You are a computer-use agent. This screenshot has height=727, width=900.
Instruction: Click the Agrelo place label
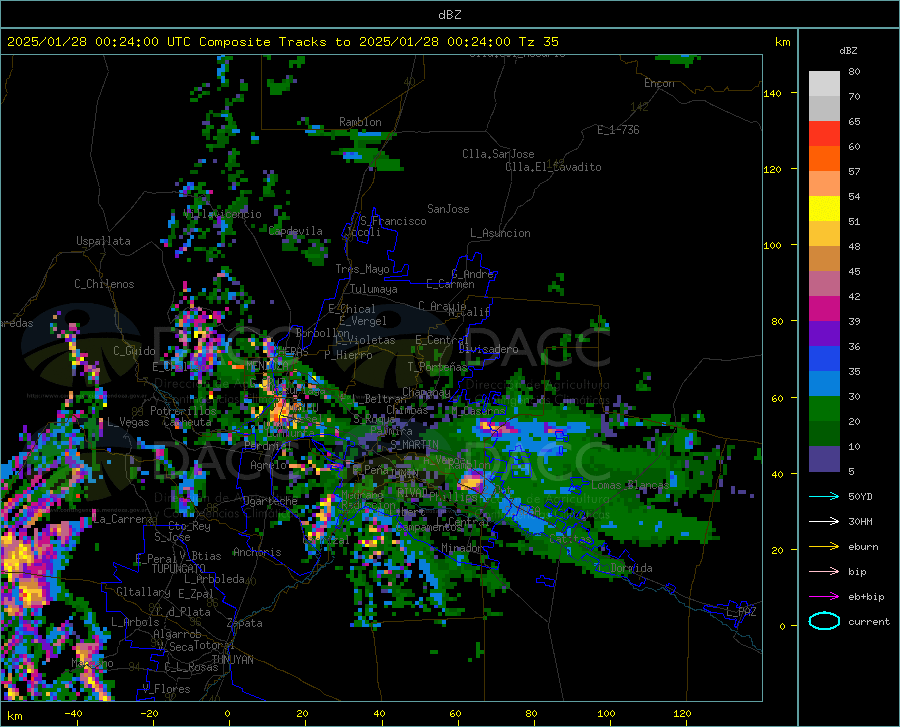(x=268, y=465)
